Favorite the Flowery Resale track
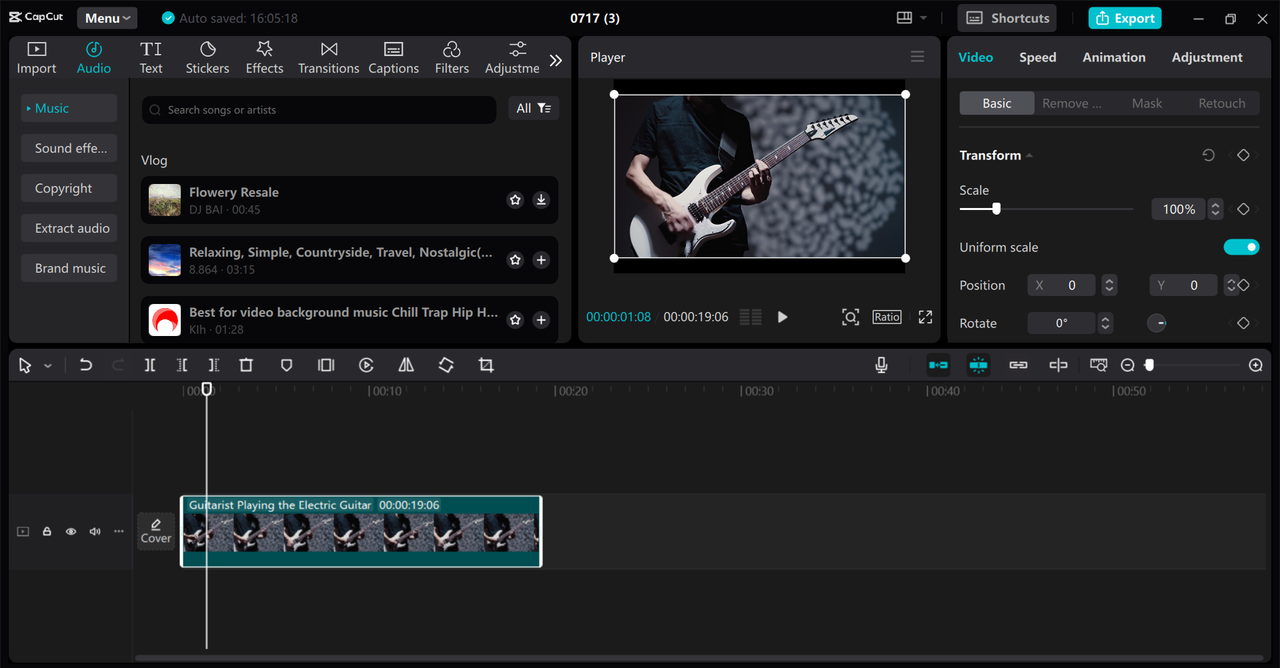 coord(515,200)
